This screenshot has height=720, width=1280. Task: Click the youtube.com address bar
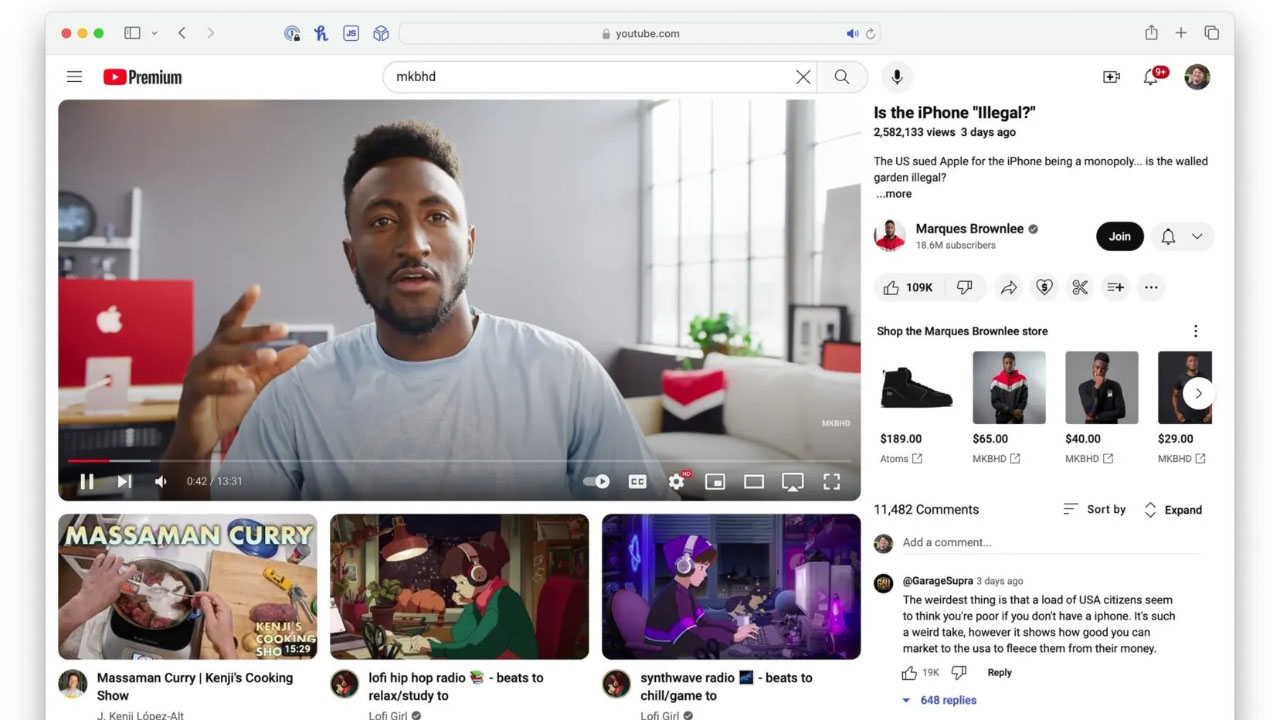640,33
